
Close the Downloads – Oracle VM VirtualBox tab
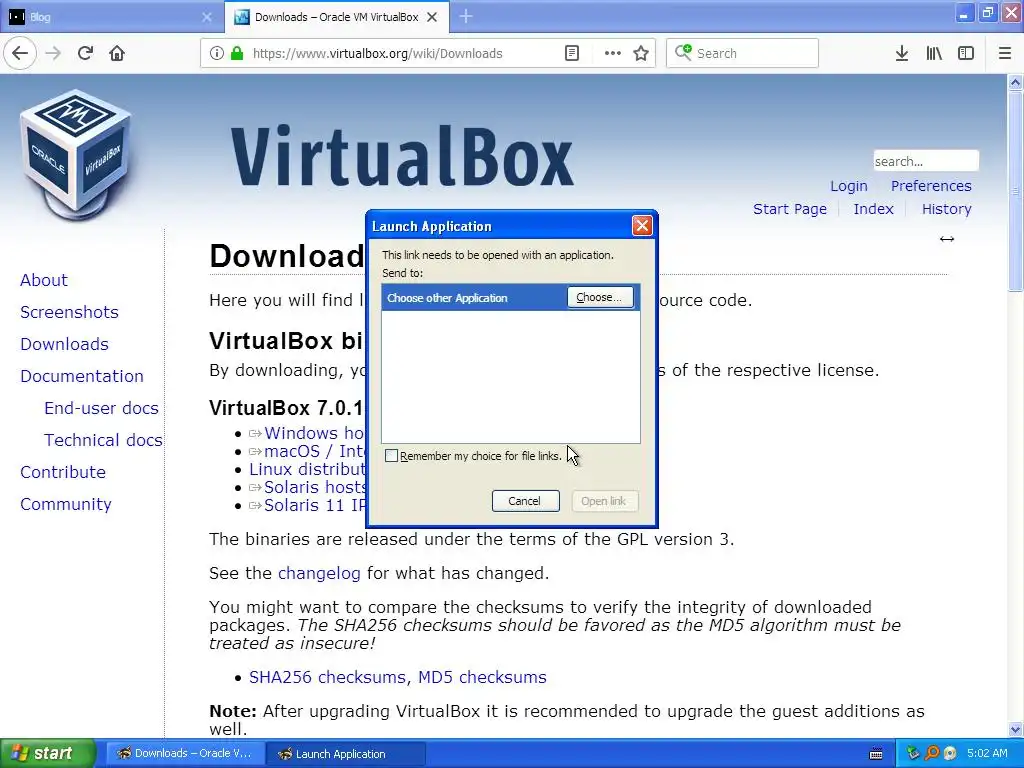432,17
